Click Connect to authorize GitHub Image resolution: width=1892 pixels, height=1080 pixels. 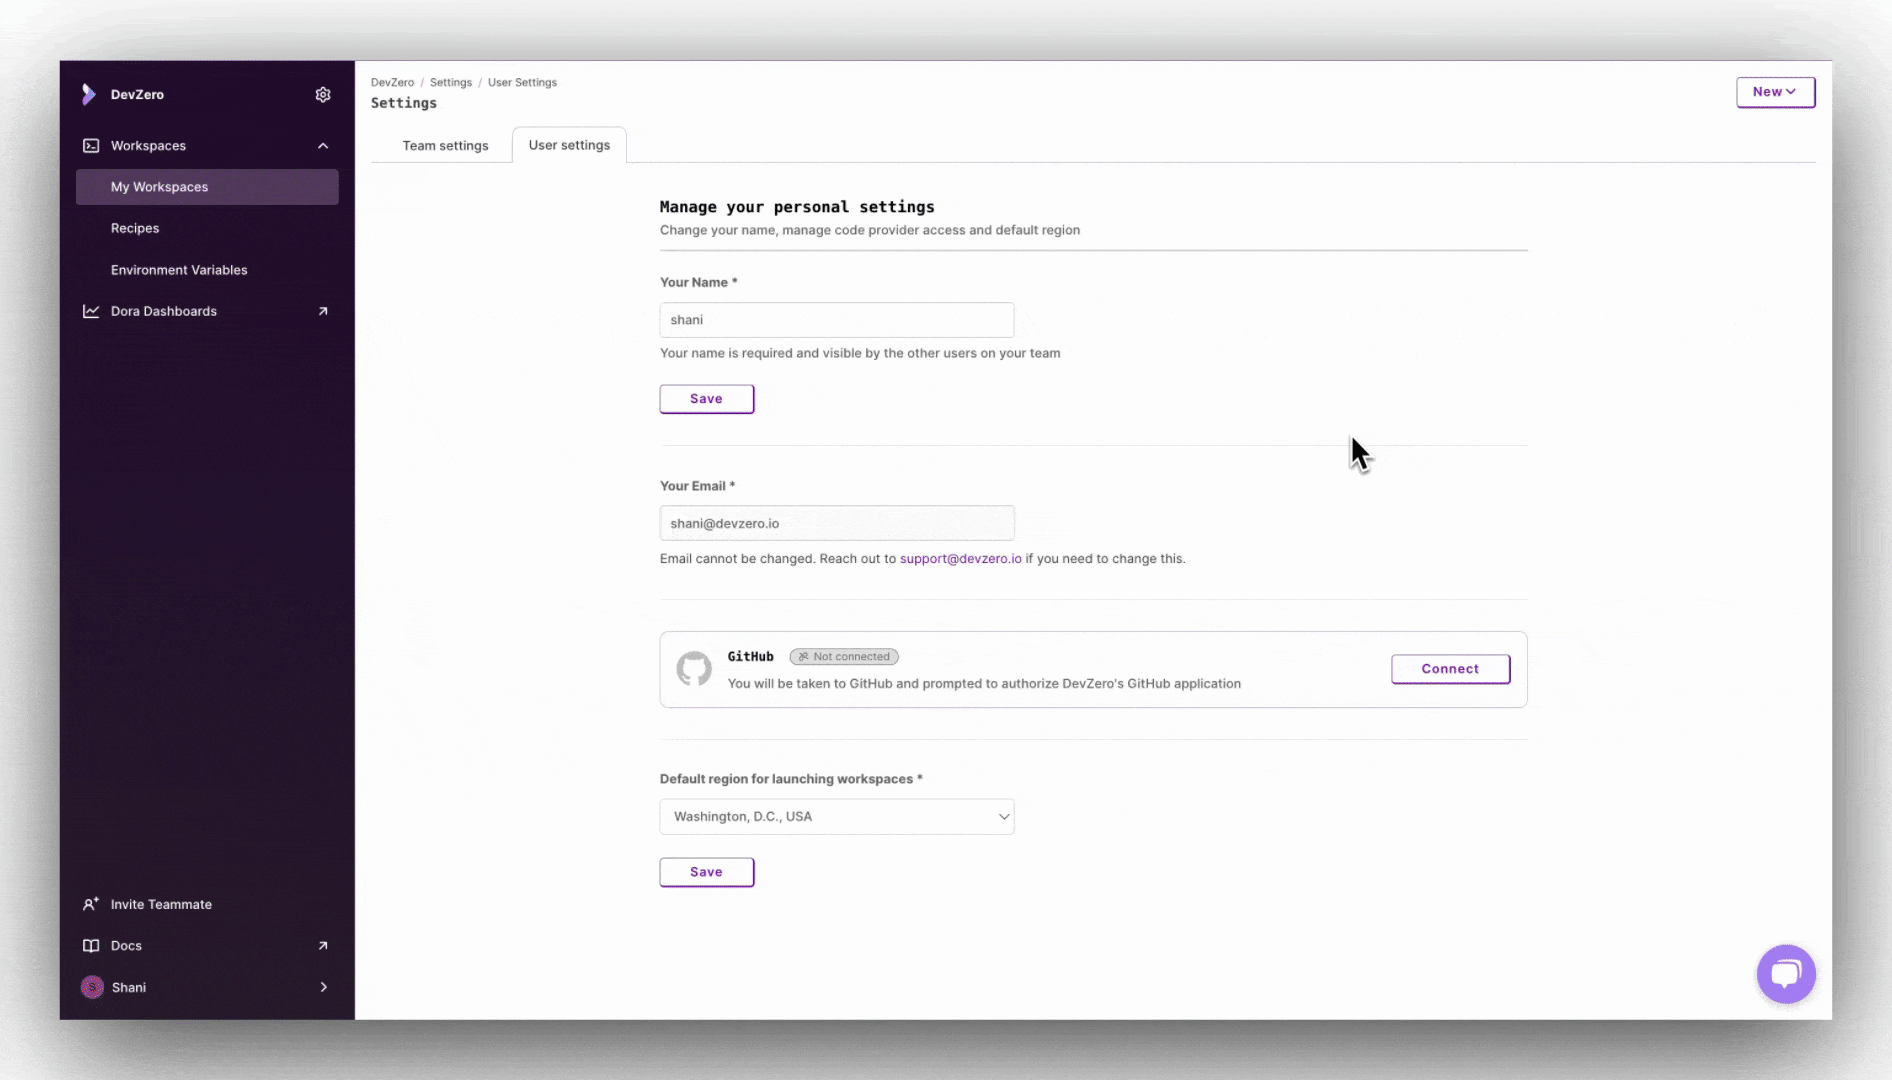point(1450,669)
